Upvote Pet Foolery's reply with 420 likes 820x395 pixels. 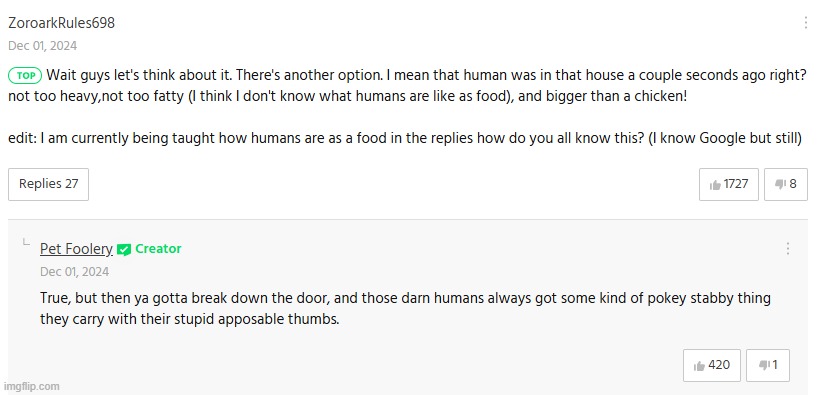click(712, 365)
